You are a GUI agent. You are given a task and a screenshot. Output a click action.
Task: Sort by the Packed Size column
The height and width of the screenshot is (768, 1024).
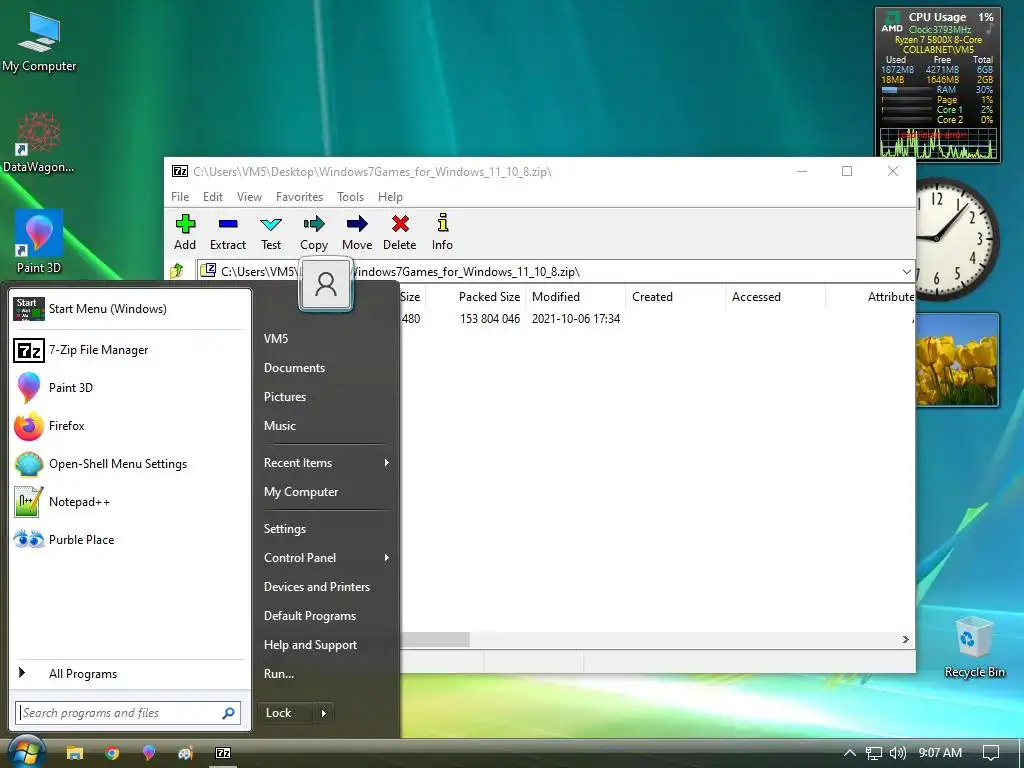click(x=477, y=296)
